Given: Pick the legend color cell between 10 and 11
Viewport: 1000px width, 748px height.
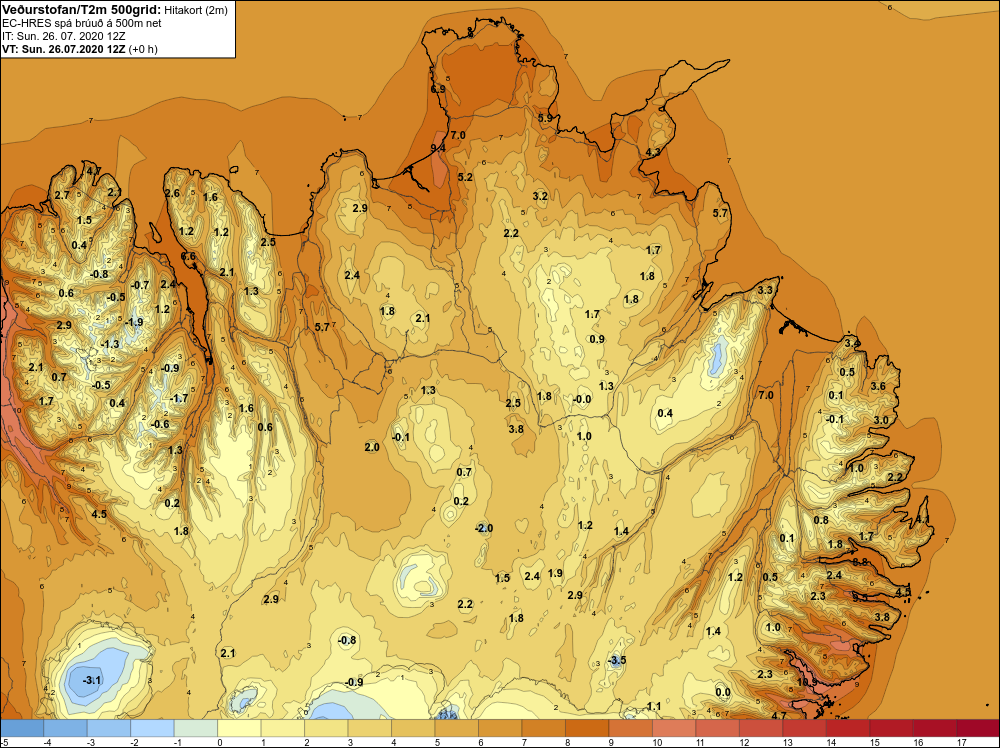Looking at the screenshot, I should pyautogui.click(x=673, y=728).
